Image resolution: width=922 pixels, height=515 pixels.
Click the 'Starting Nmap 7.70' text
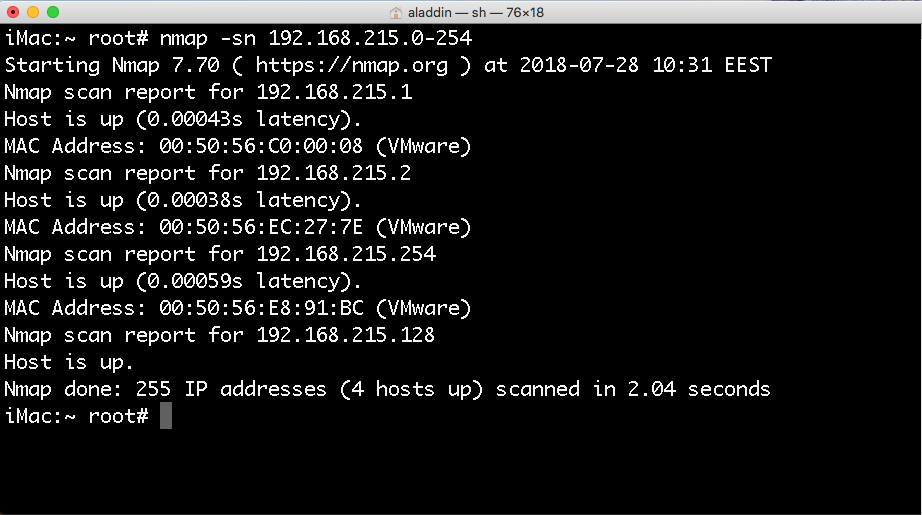click(x=112, y=65)
